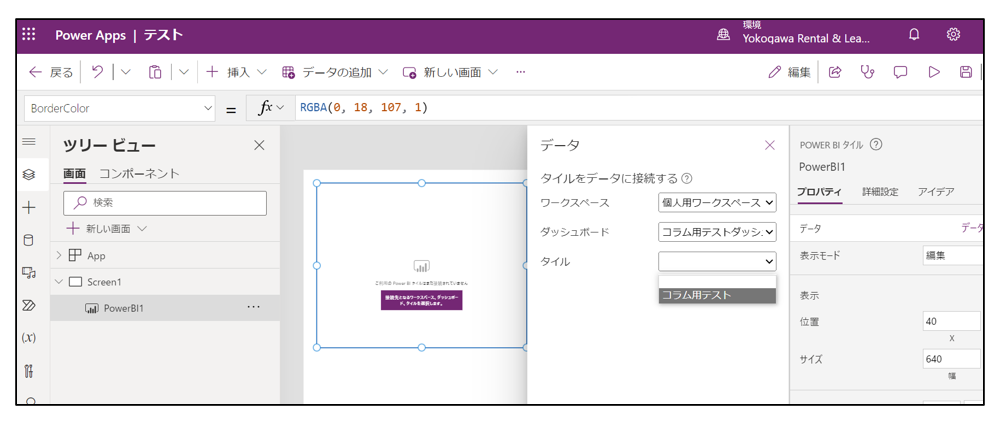Click the 検索 search field
This screenshot has width=1000, height=422.
tap(165, 203)
